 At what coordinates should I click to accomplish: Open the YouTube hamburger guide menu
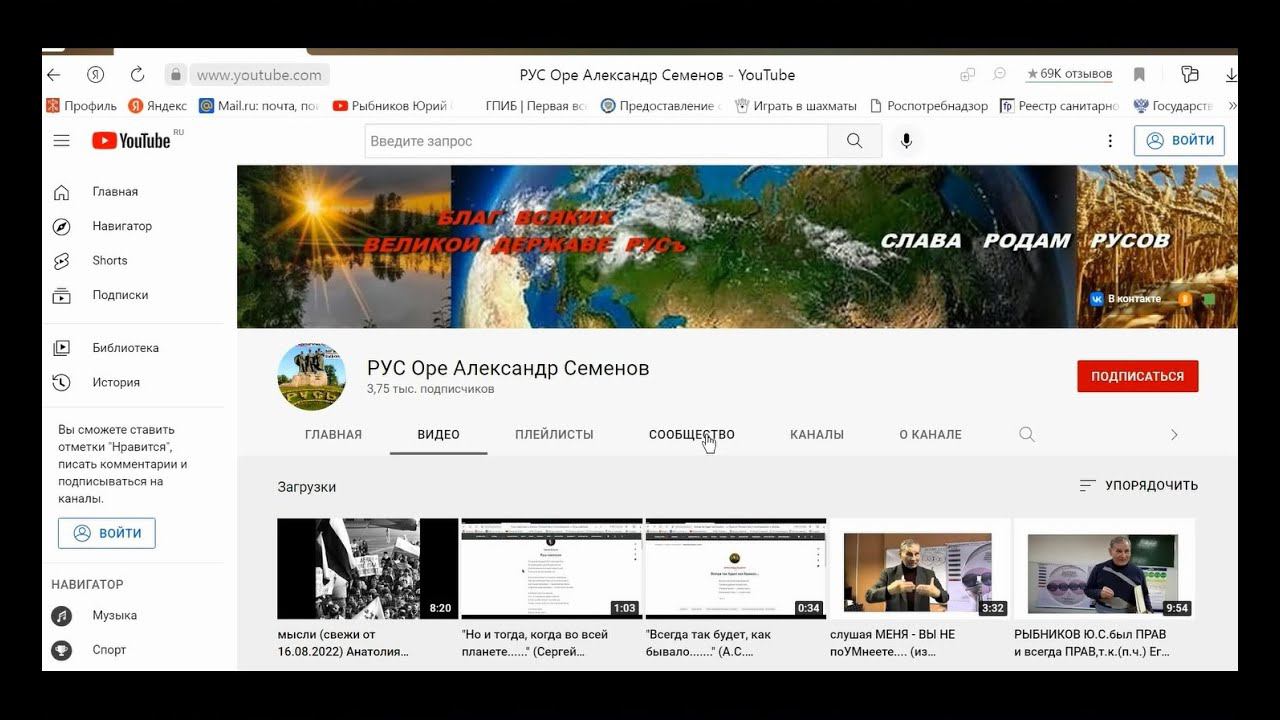coord(62,141)
